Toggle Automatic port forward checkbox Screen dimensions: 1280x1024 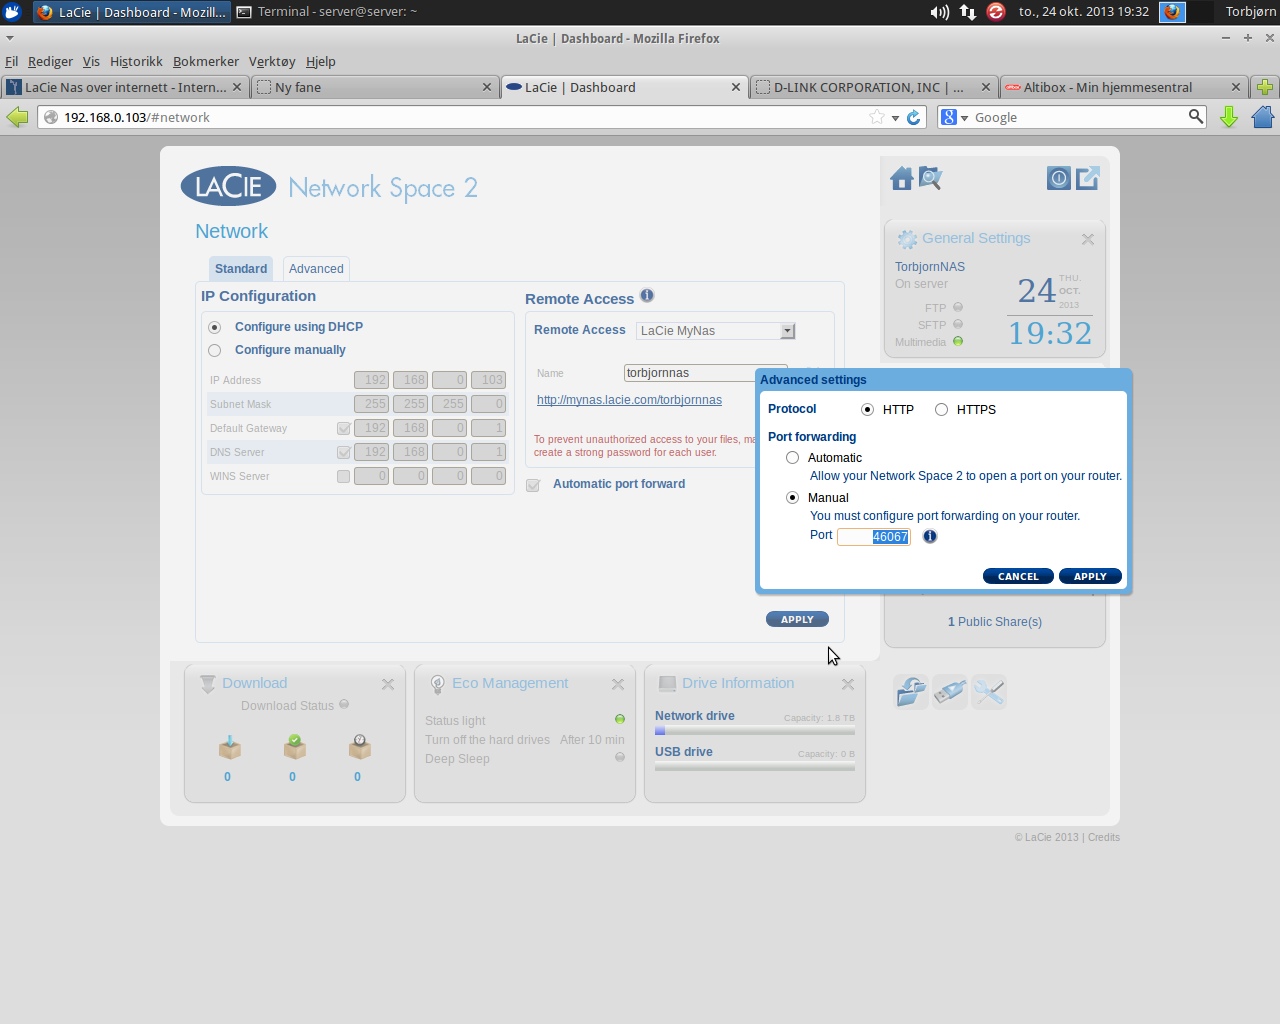[533, 485]
